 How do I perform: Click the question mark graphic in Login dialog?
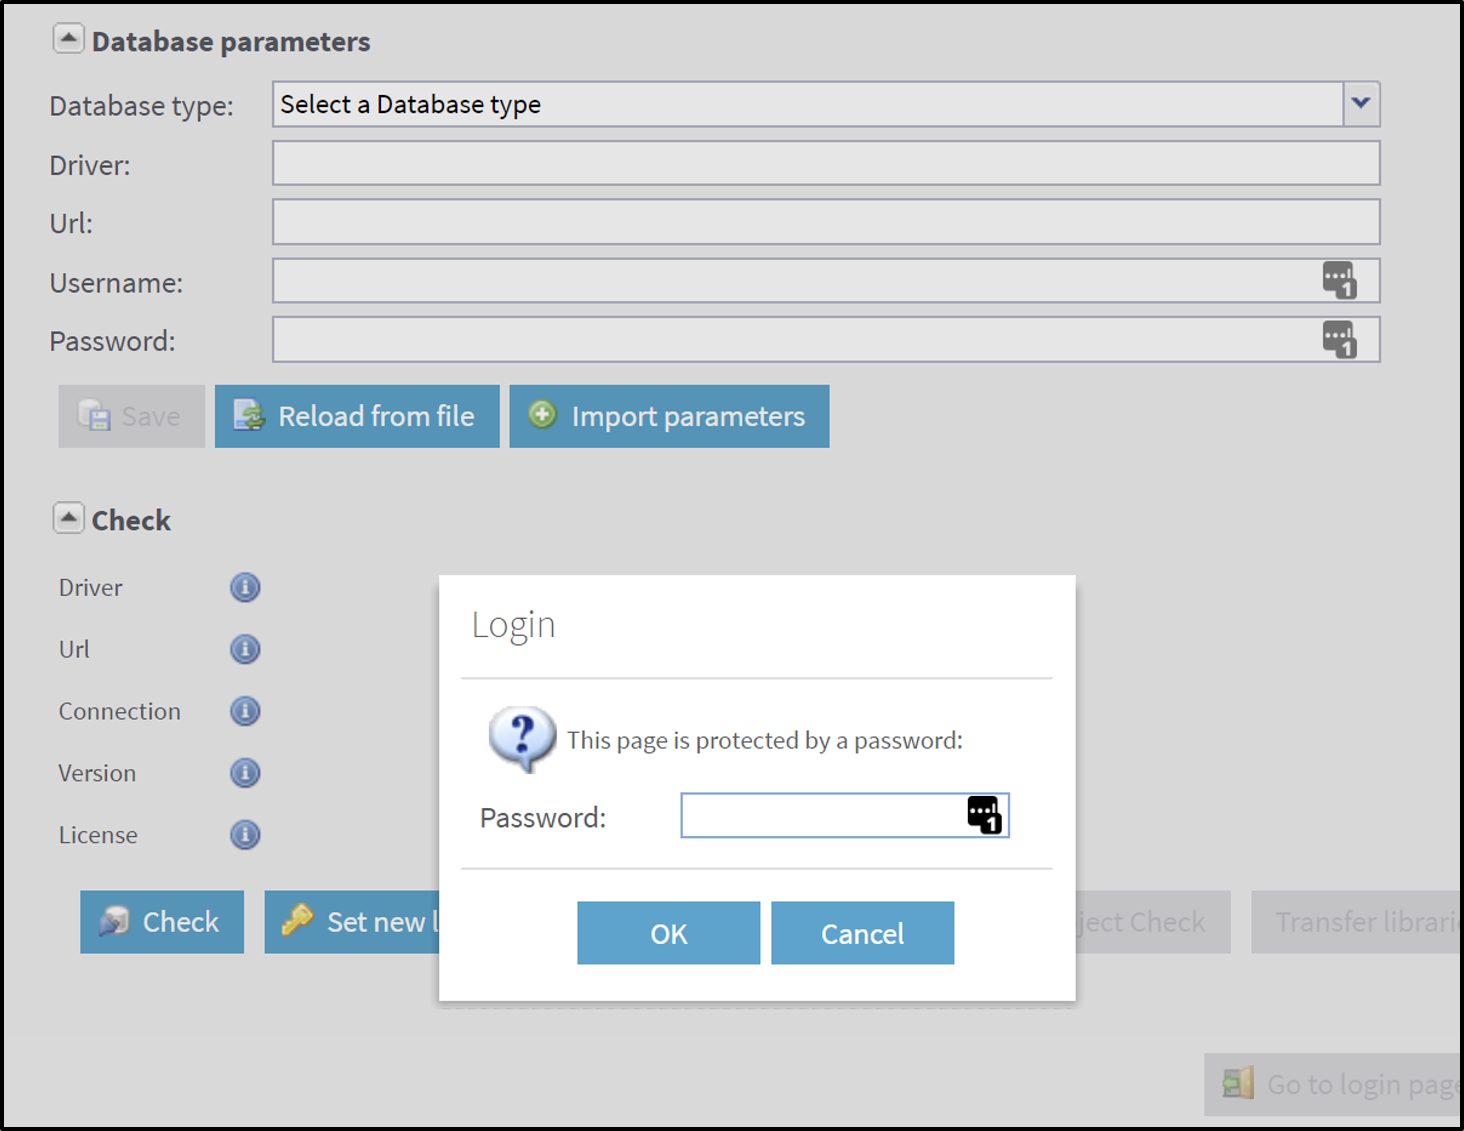(520, 739)
